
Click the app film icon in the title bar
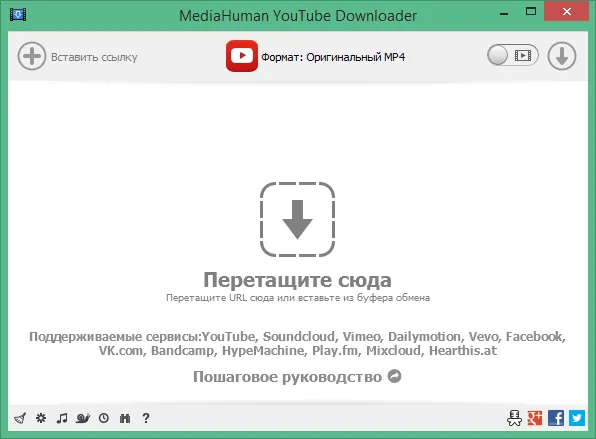tap(18, 15)
